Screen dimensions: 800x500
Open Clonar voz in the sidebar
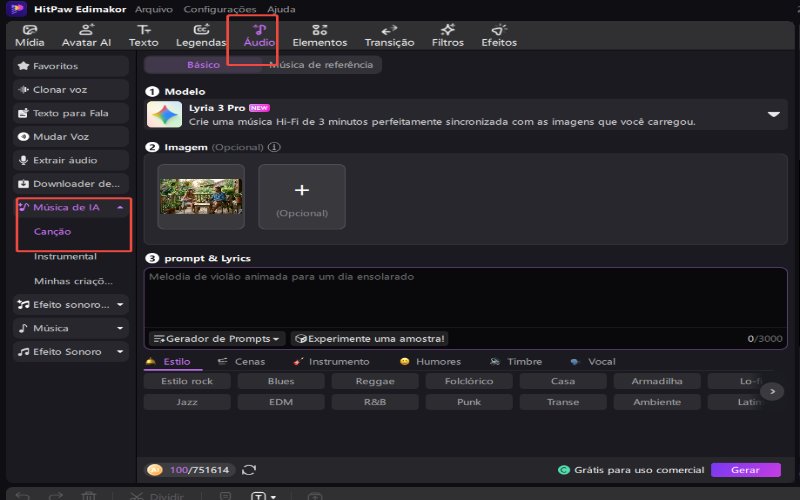(x=70, y=89)
